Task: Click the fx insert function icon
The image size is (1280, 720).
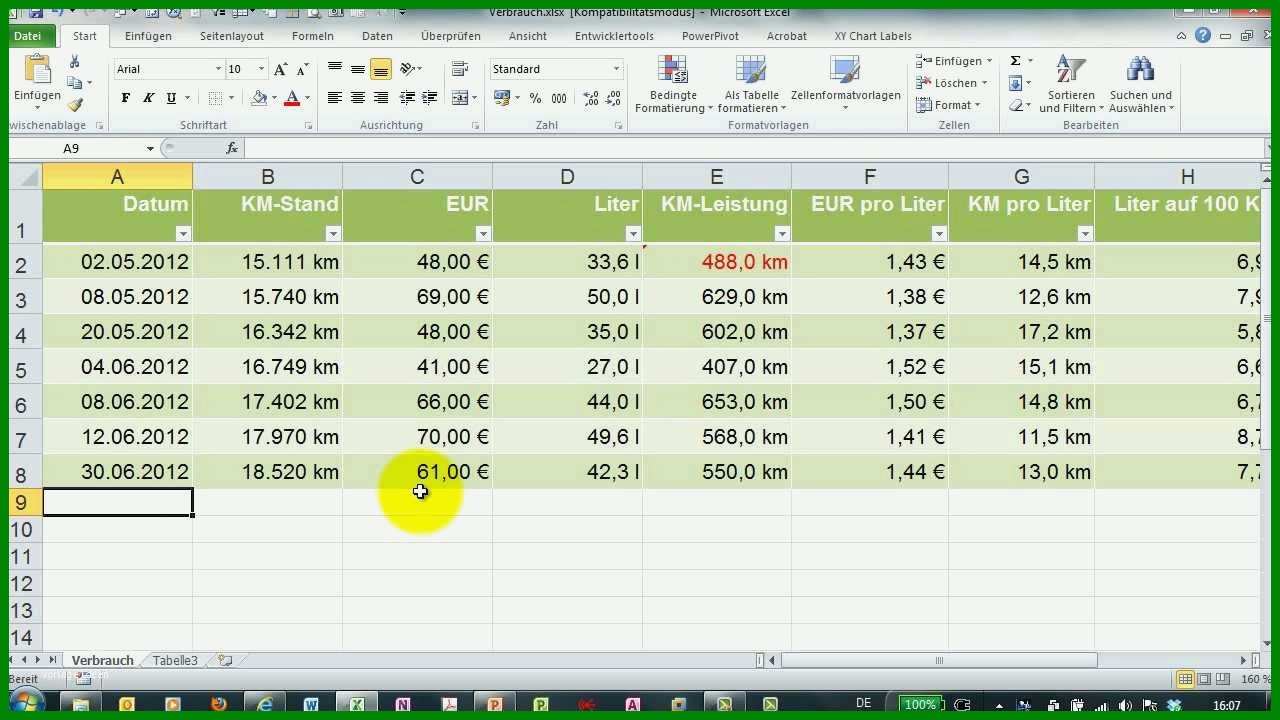Action: (232, 148)
